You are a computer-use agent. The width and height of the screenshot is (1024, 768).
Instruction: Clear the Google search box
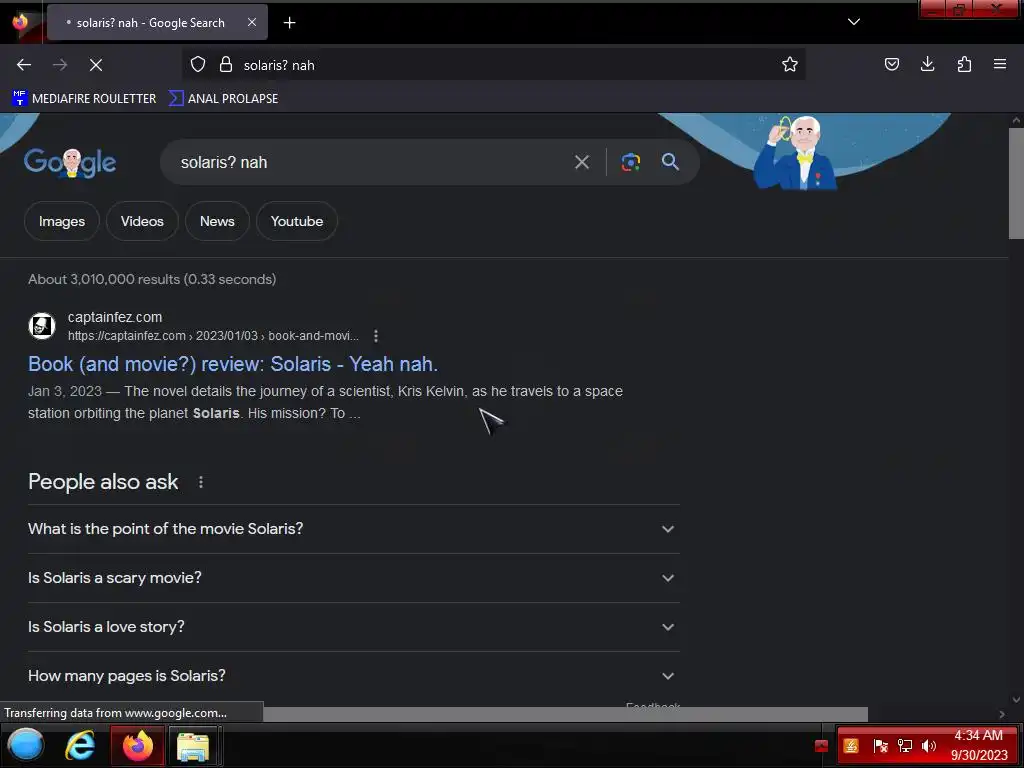(x=581, y=162)
